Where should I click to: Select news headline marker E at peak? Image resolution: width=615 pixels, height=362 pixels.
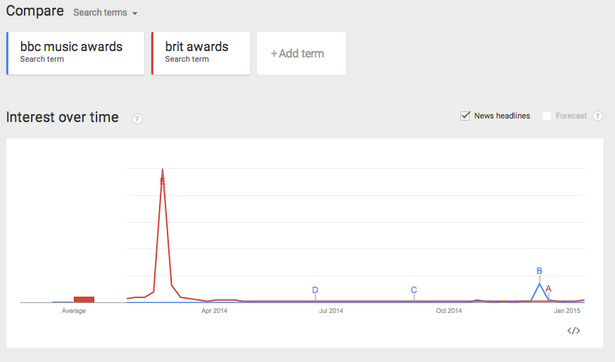[x=162, y=181]
